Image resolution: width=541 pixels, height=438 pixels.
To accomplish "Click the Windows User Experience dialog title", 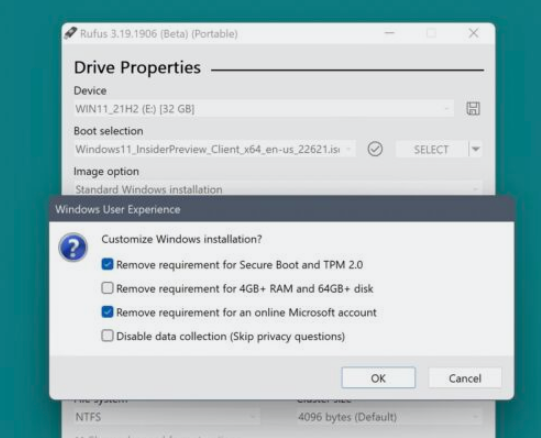I will click(x=118, y=209).
